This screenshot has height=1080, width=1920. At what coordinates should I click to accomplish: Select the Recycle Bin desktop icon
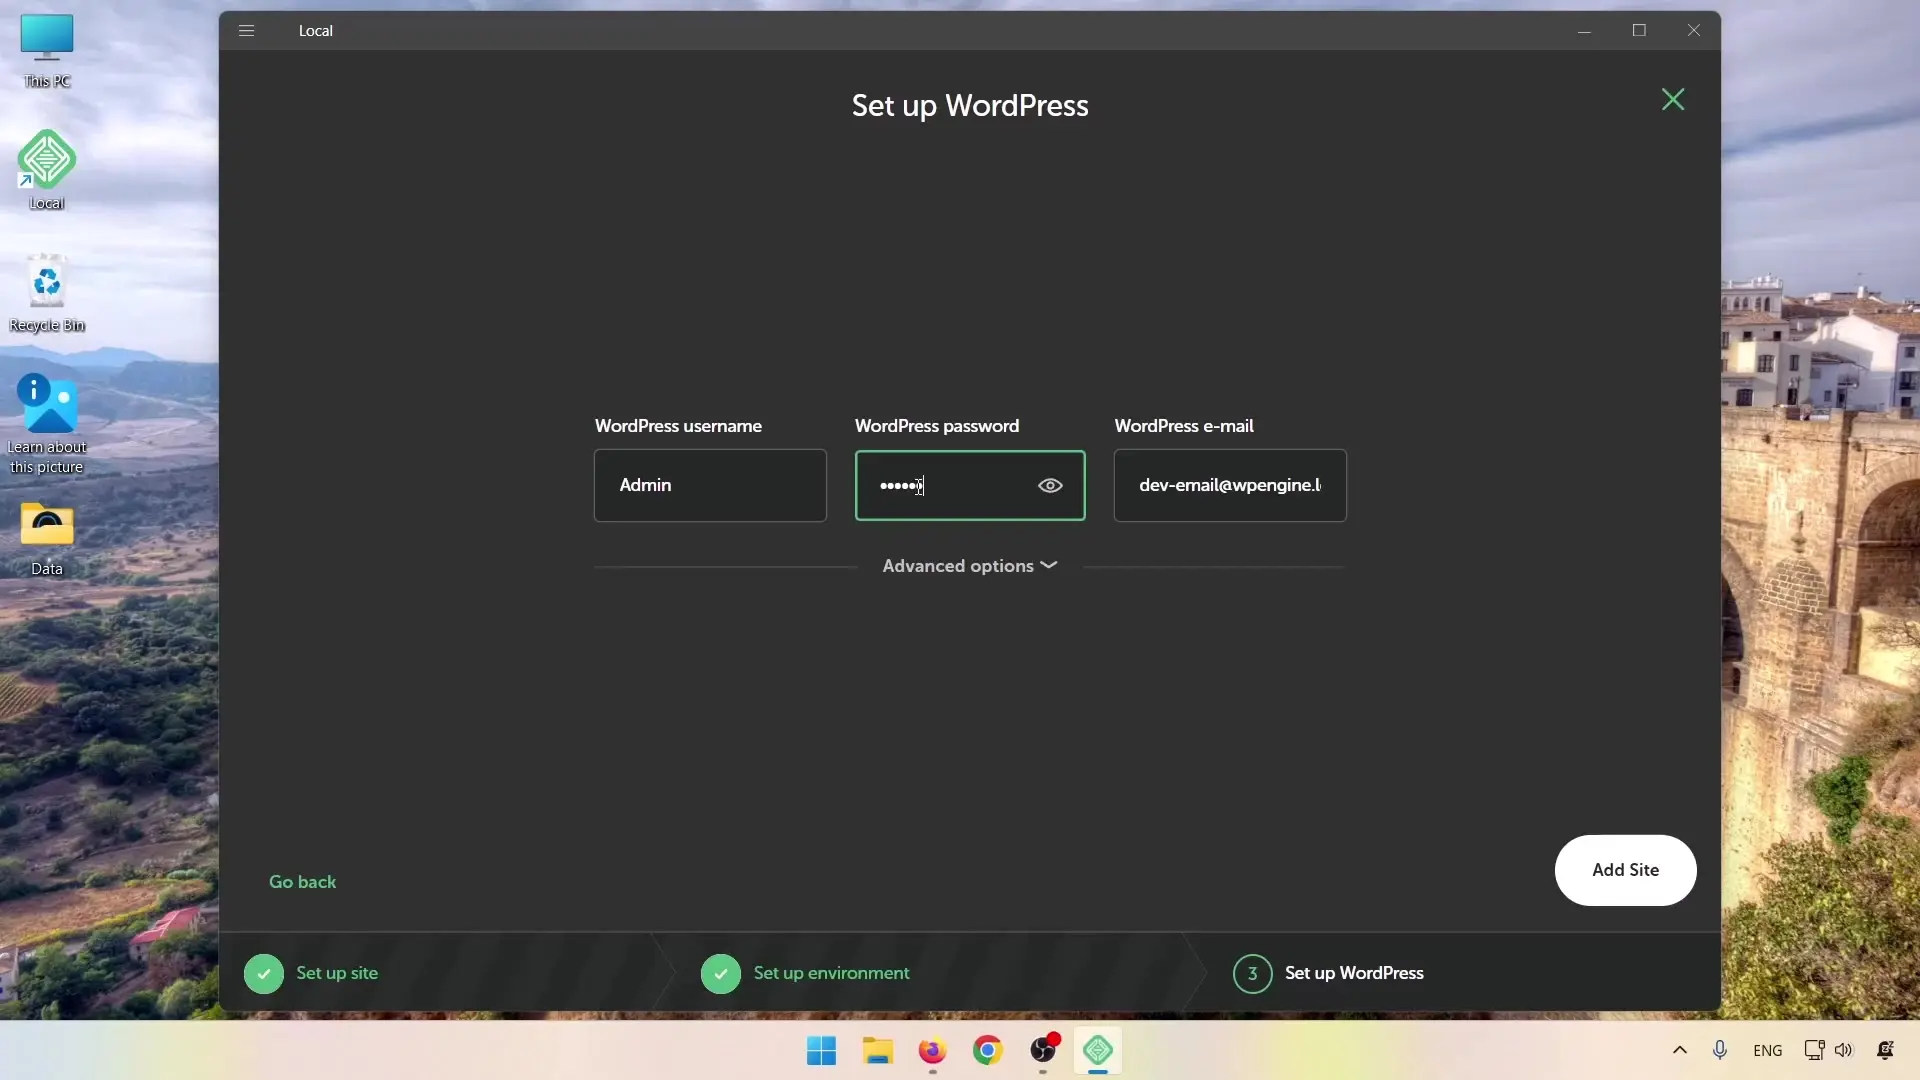click(x=47, y=294)
